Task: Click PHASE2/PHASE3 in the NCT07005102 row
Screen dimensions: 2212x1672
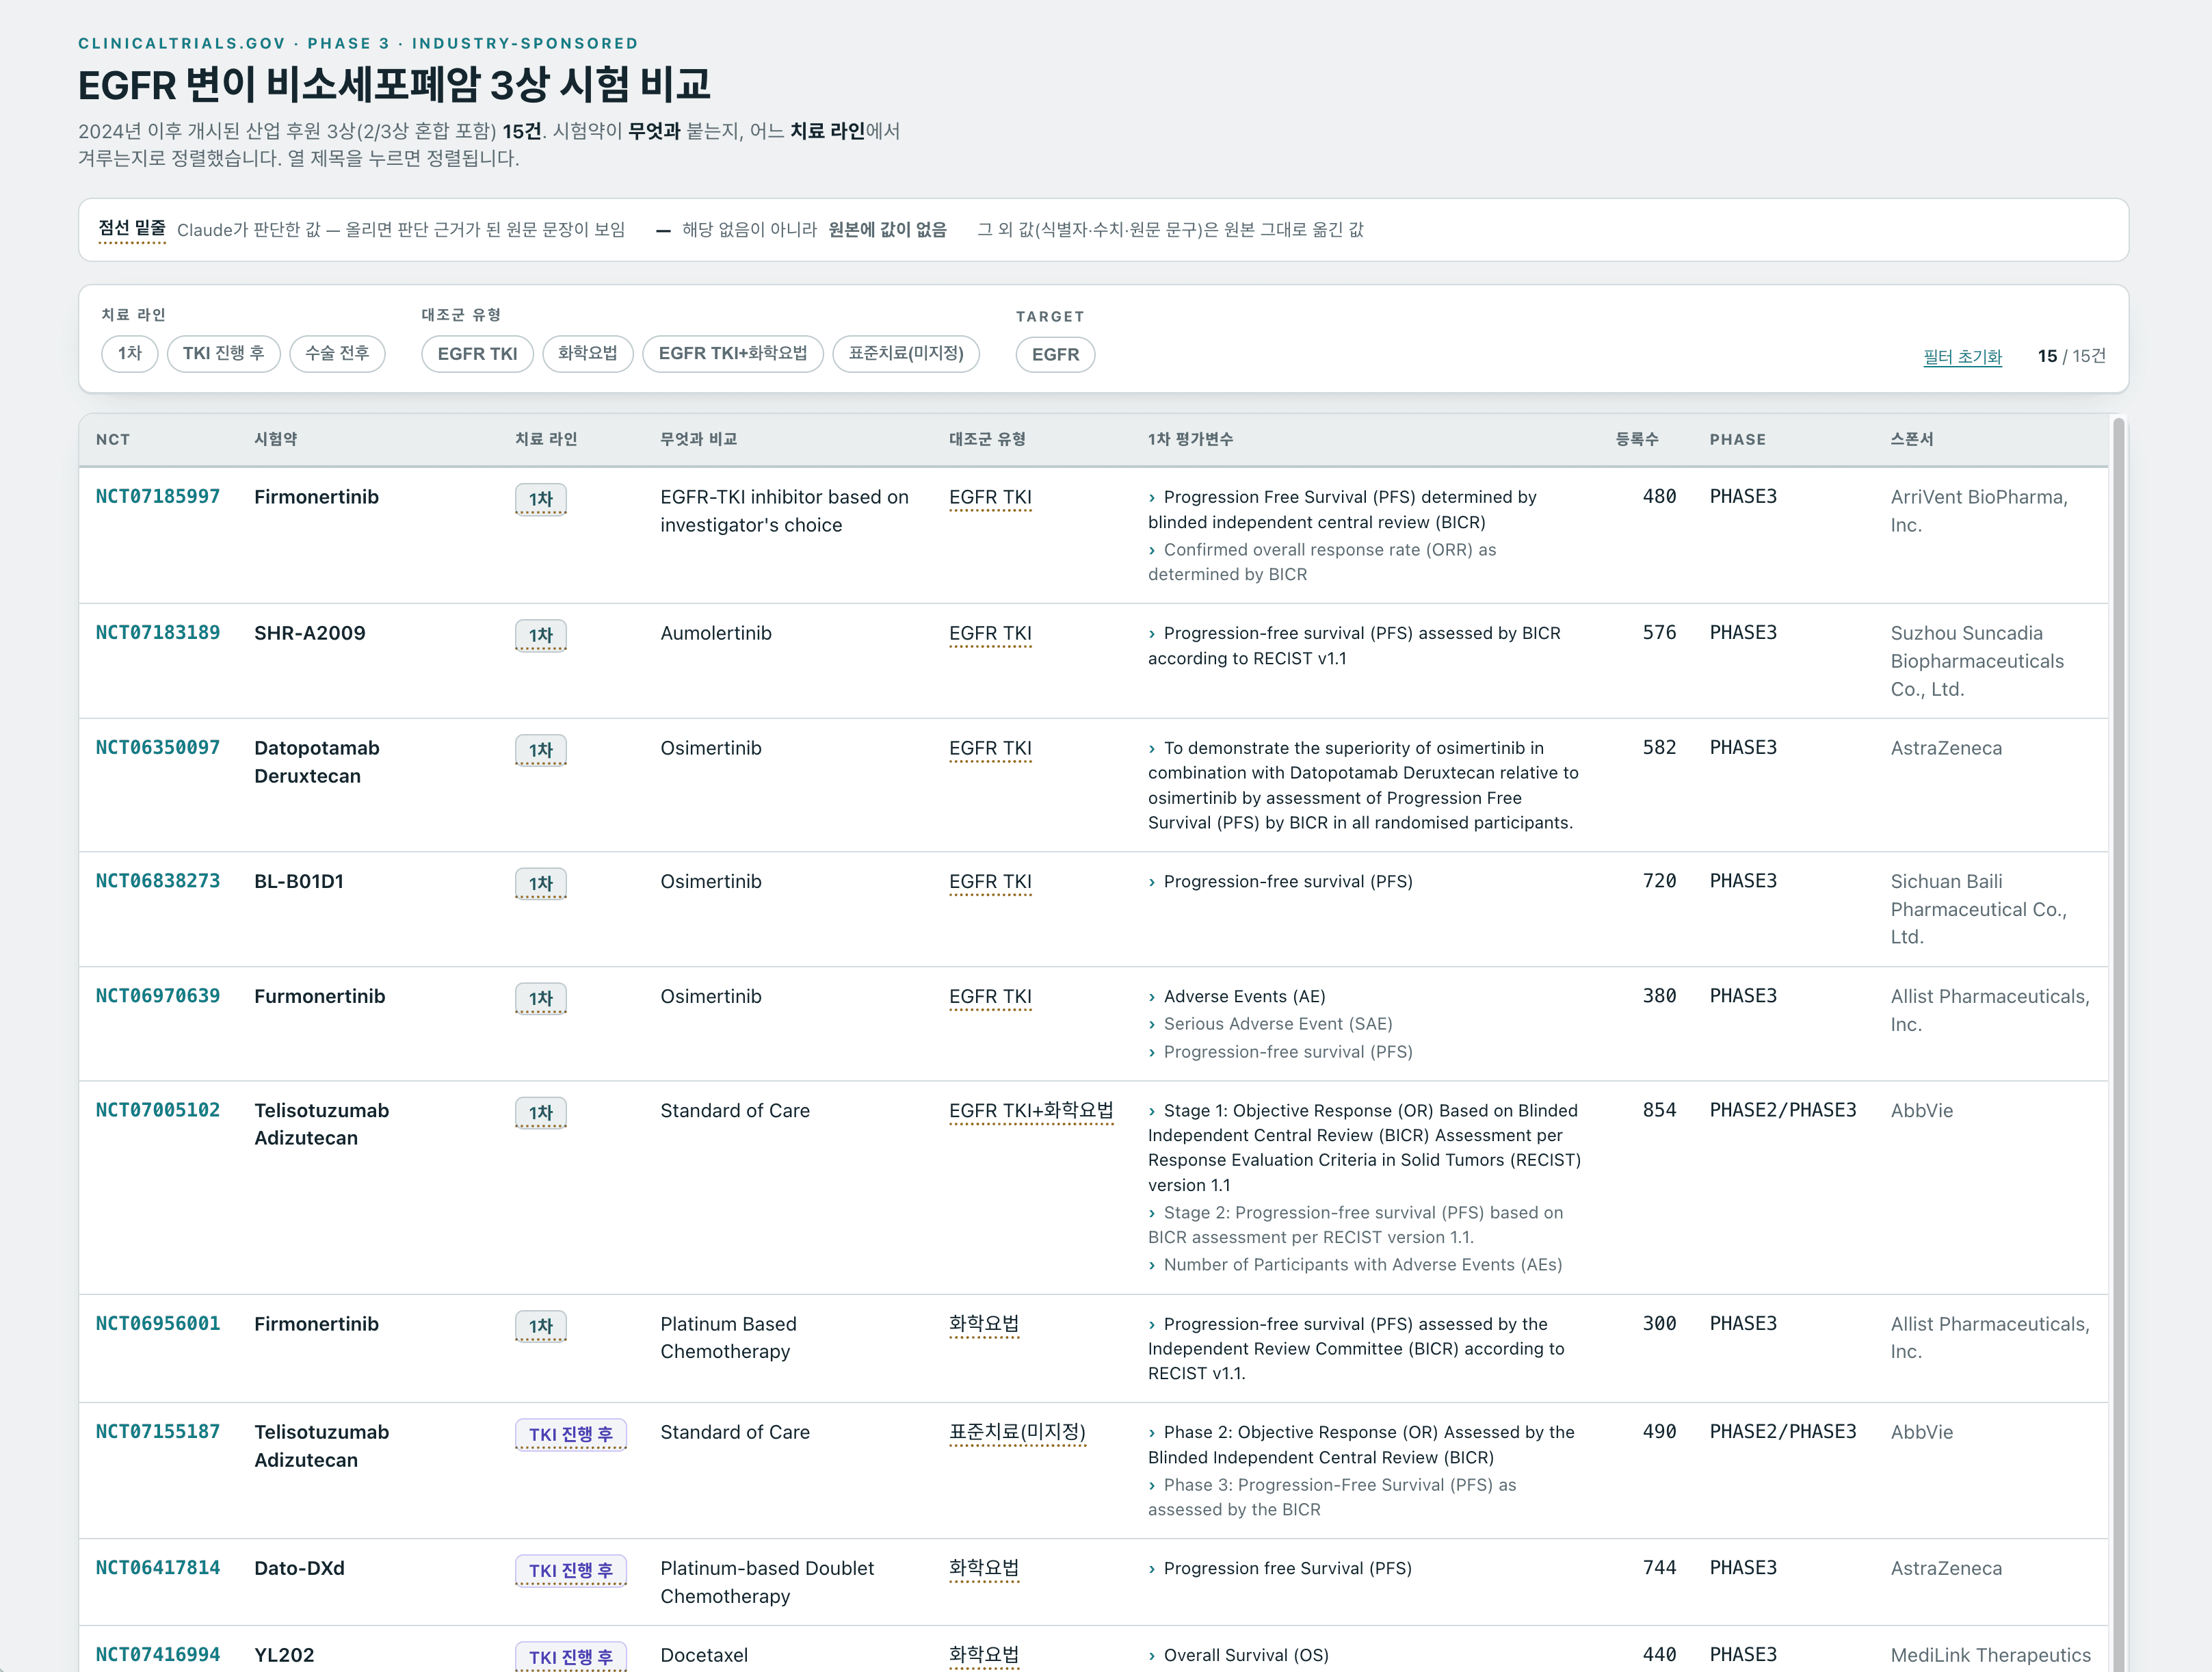Action: pyautogui.click(x=1783, y=1110)
